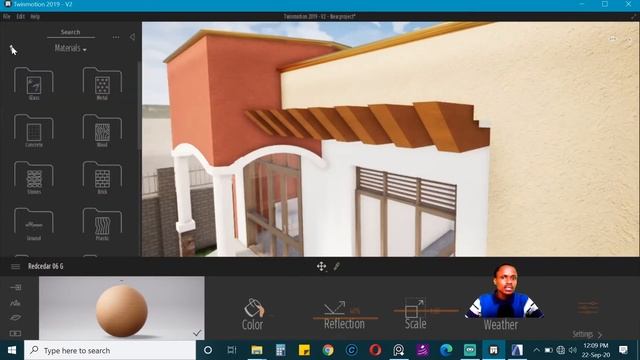Viewport: 640px width, 360px height.
Task: Open Sticky Notes from the taskbar
Action: [304, 350]
